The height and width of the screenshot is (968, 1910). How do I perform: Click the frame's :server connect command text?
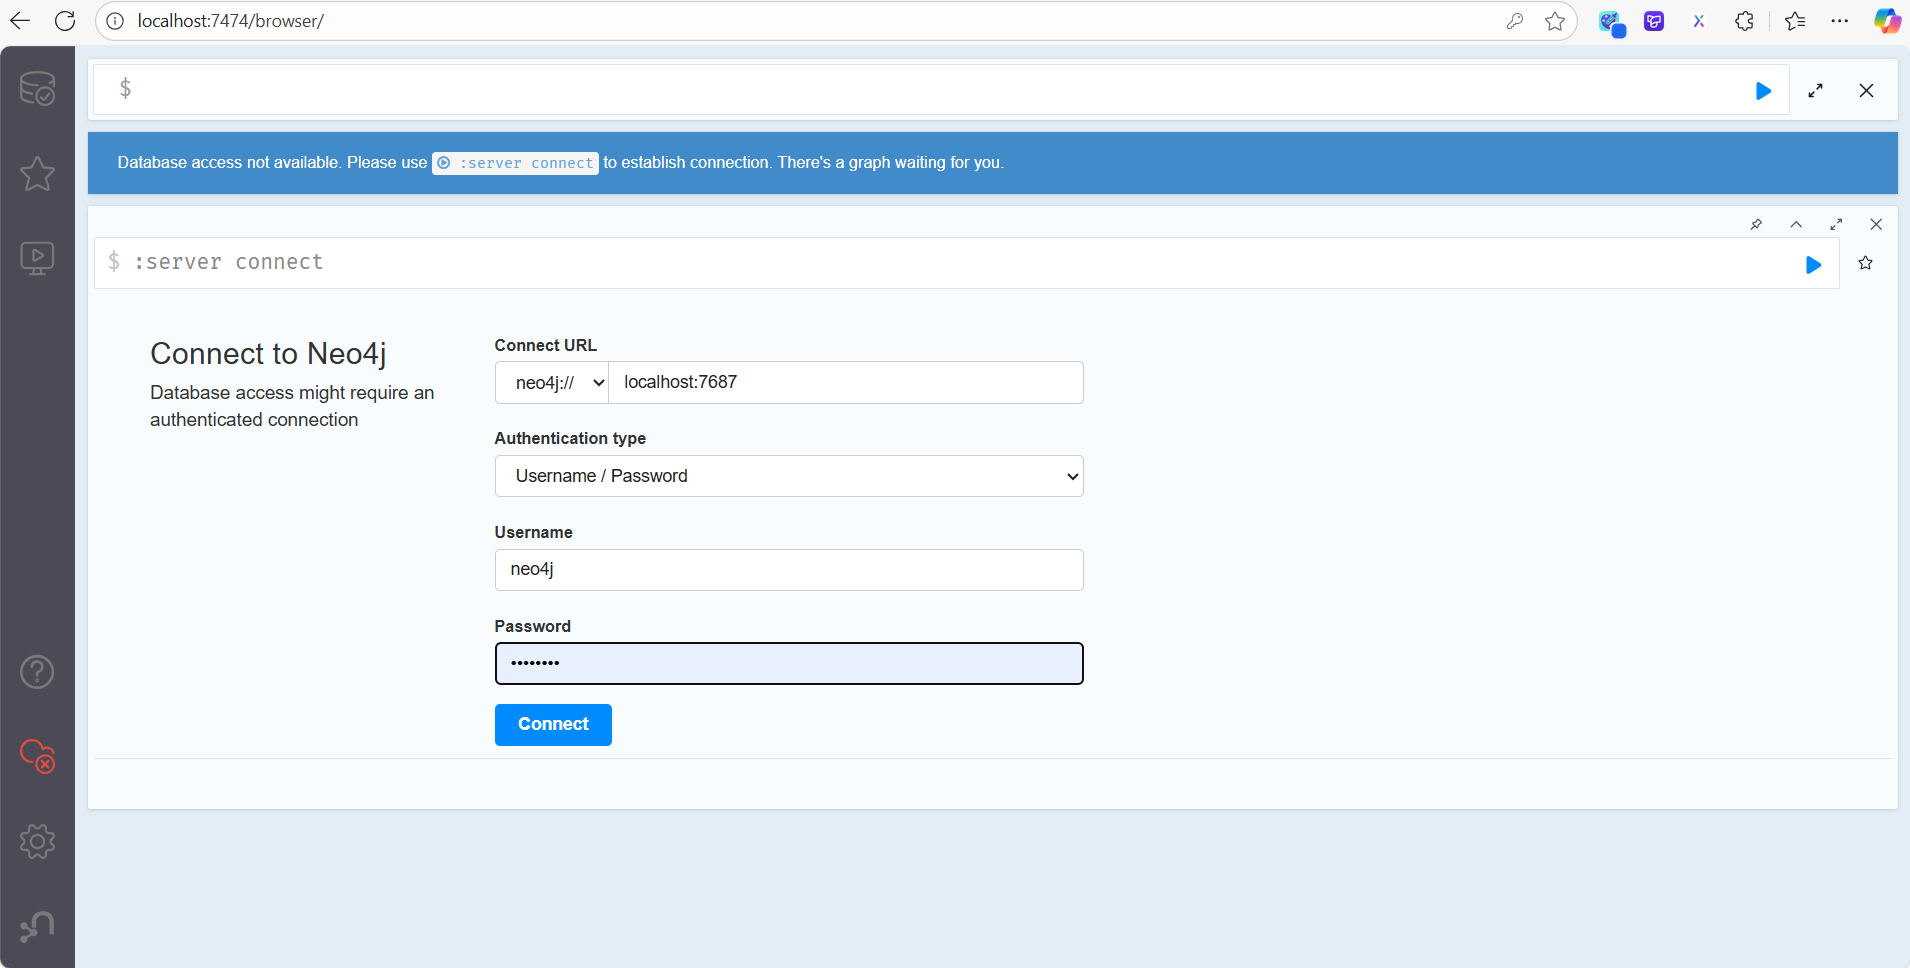click(229, 262)
